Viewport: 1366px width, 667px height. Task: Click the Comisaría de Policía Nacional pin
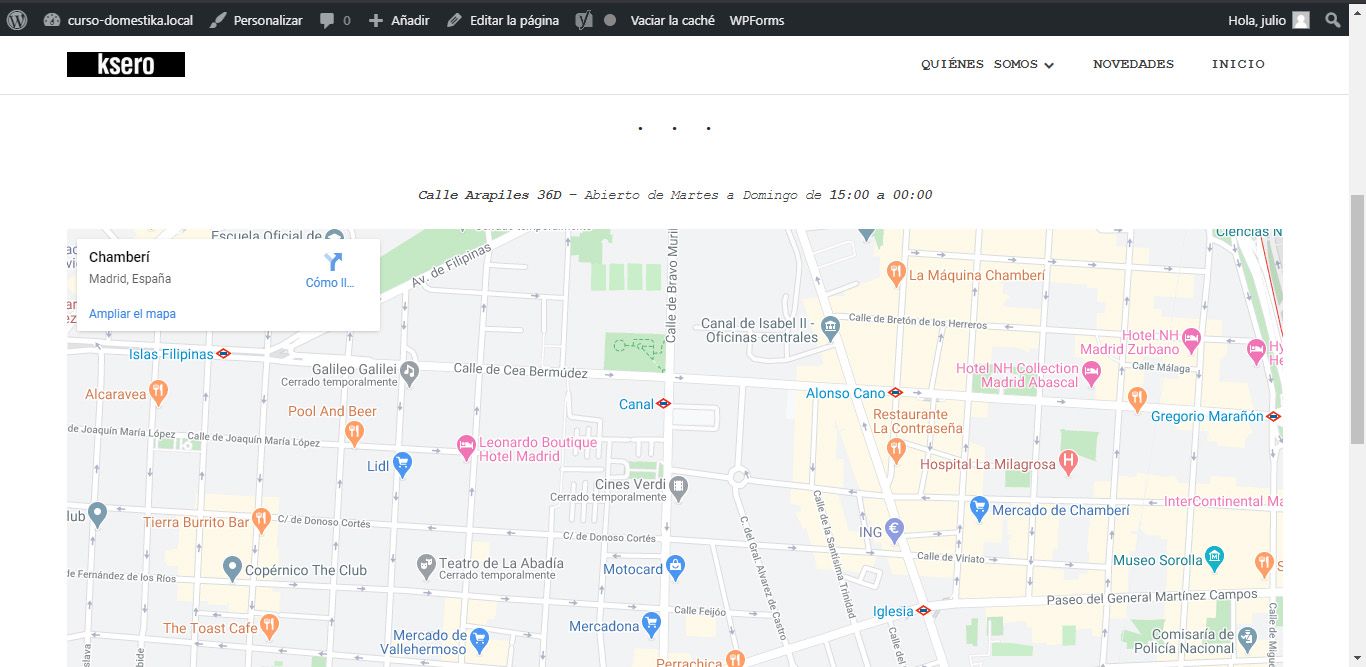[1247, 637]
